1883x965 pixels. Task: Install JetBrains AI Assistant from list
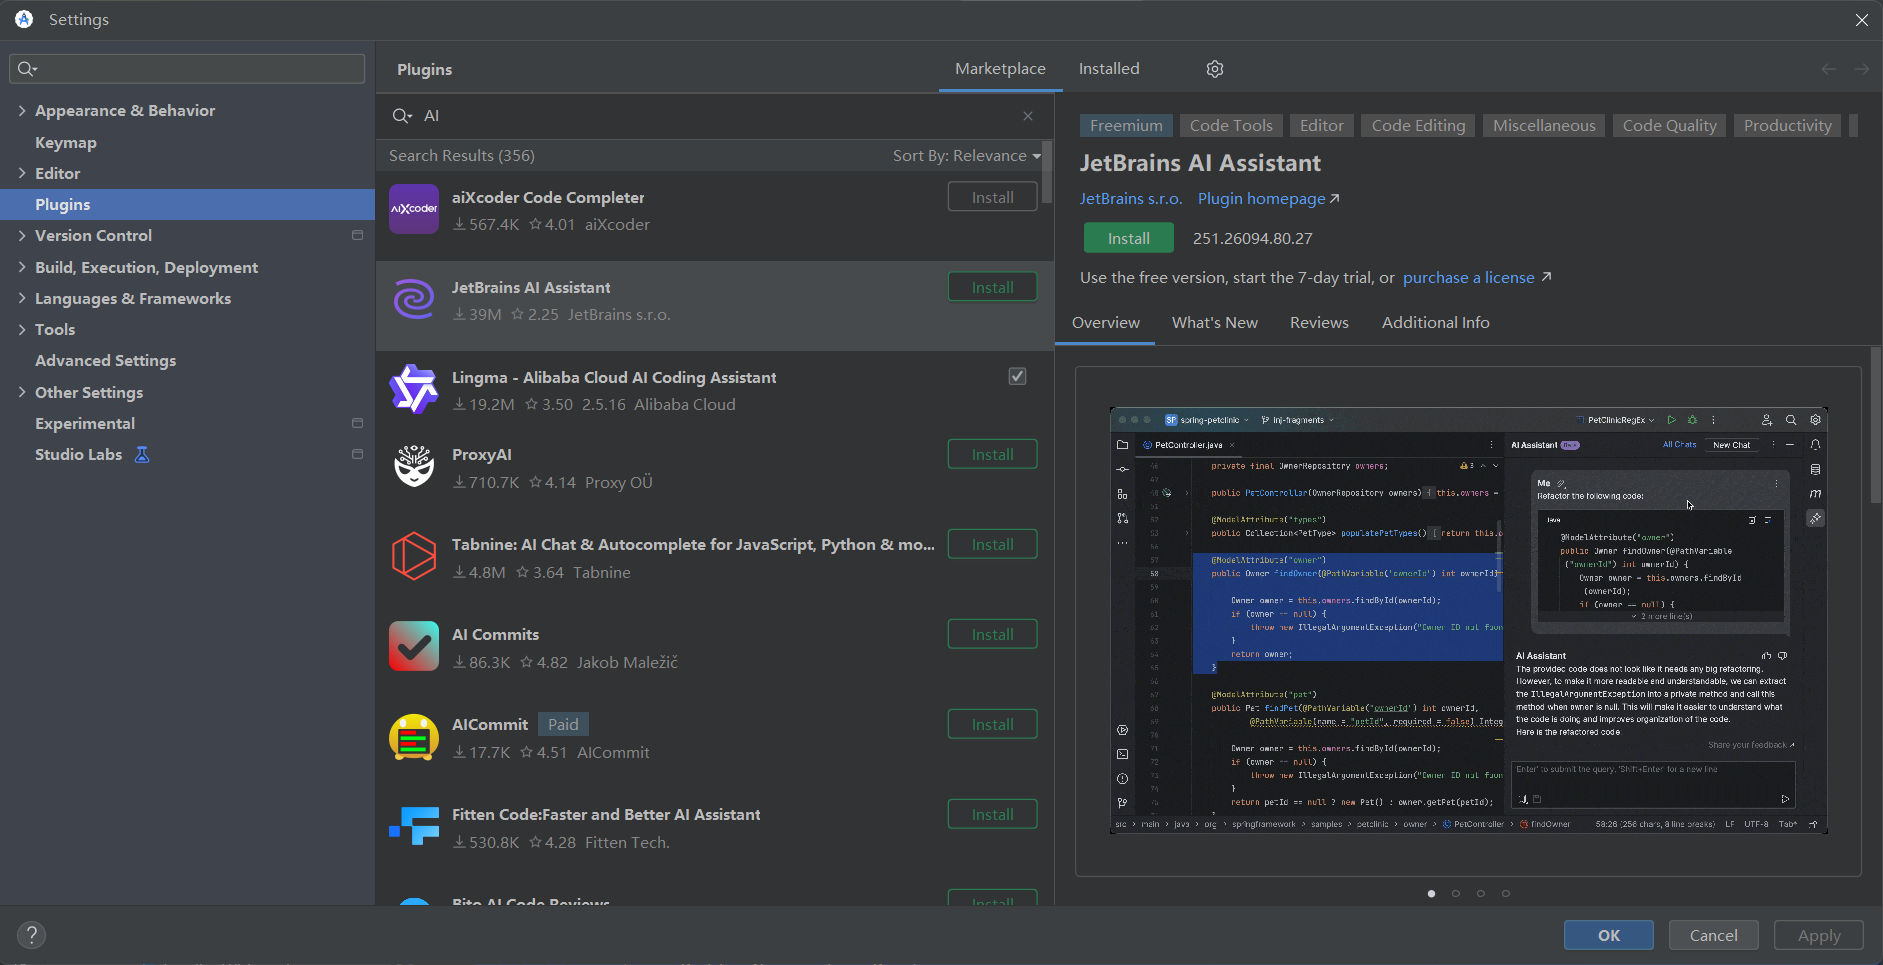pos(992,287)
